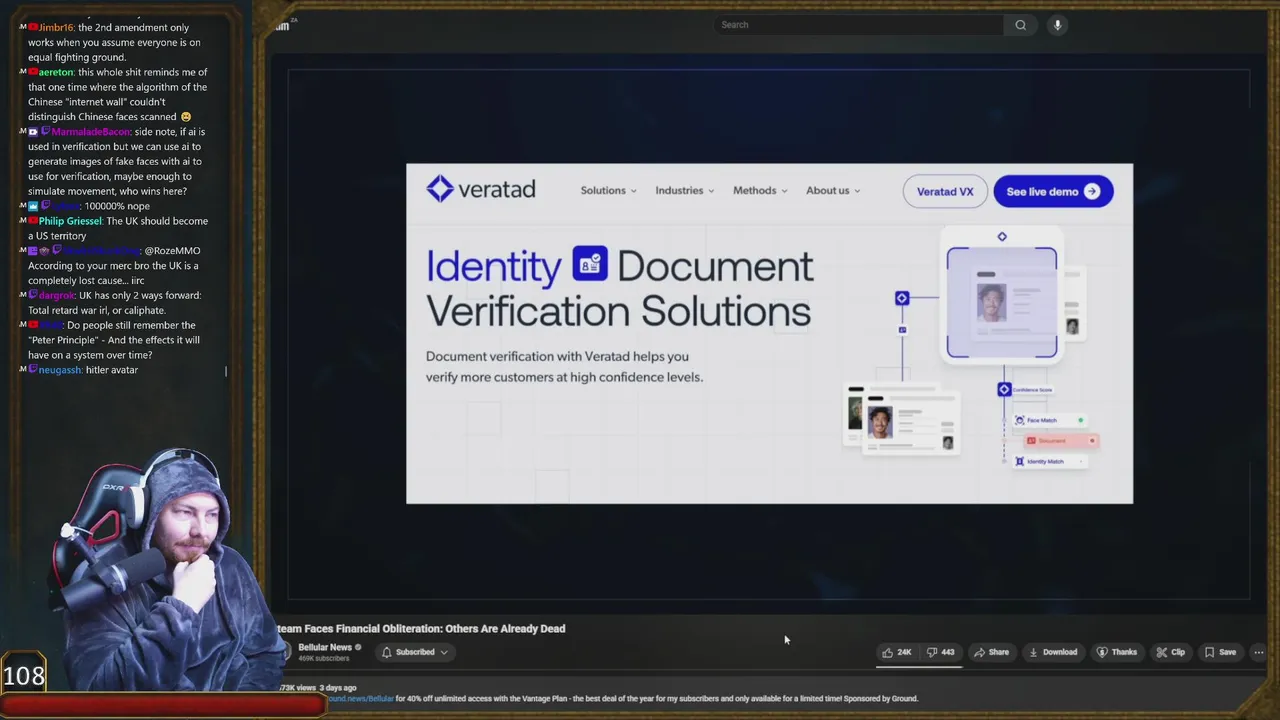Focus the YouTube search field
This screenshot has height=720, width=1280.
859,25
